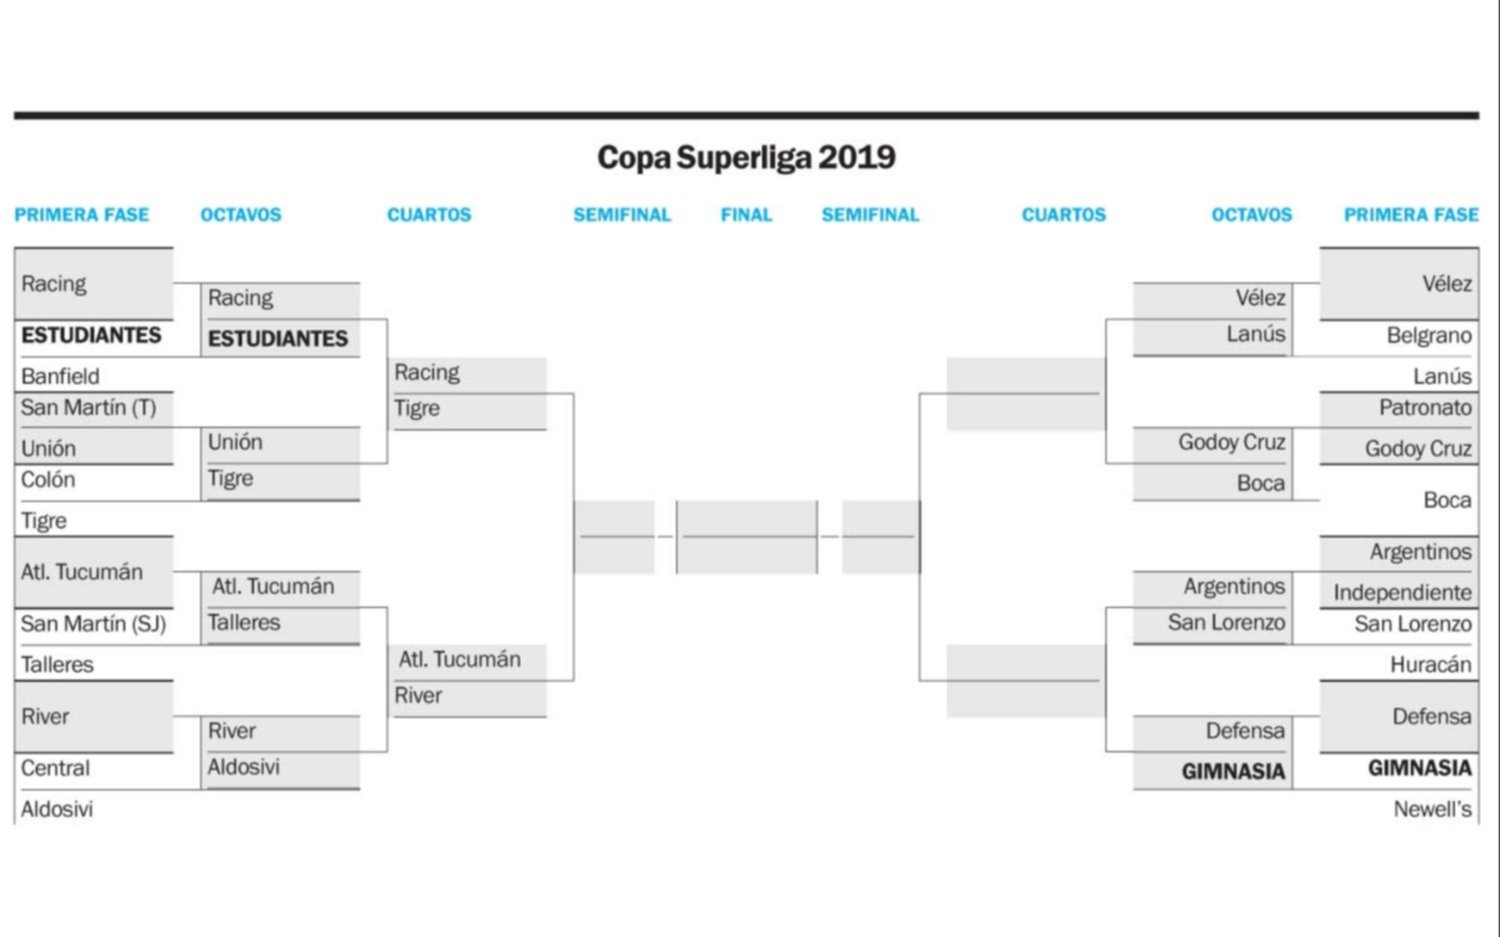Viewport: 1500px width, 937px height.
Task: Click Godoy Cruz in the right octavos
Action: click(1231, 443)
